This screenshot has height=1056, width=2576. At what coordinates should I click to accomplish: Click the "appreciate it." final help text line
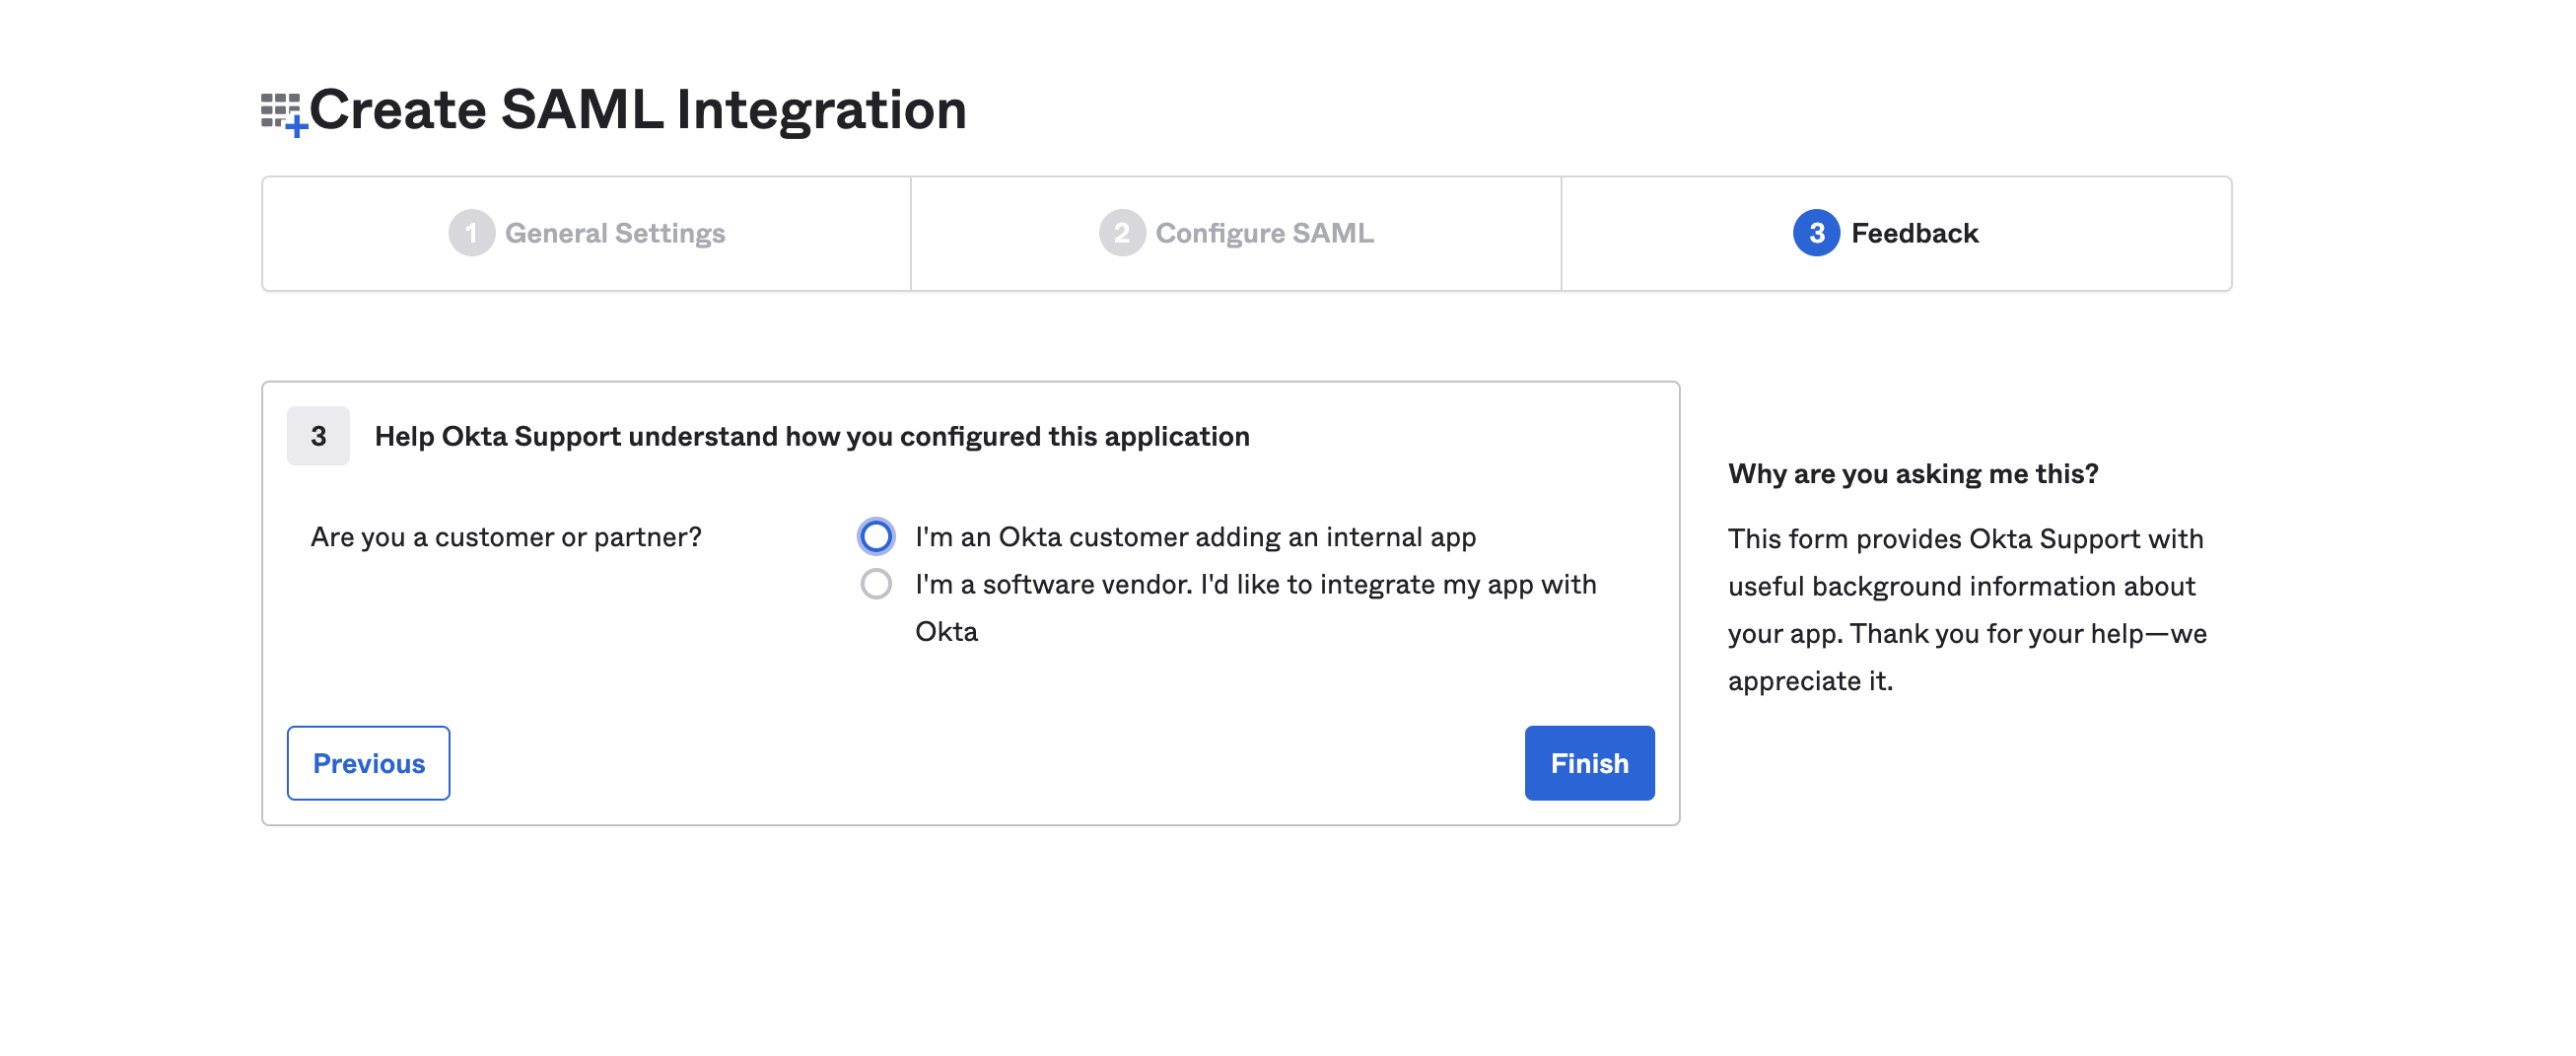pos(1810,681)
